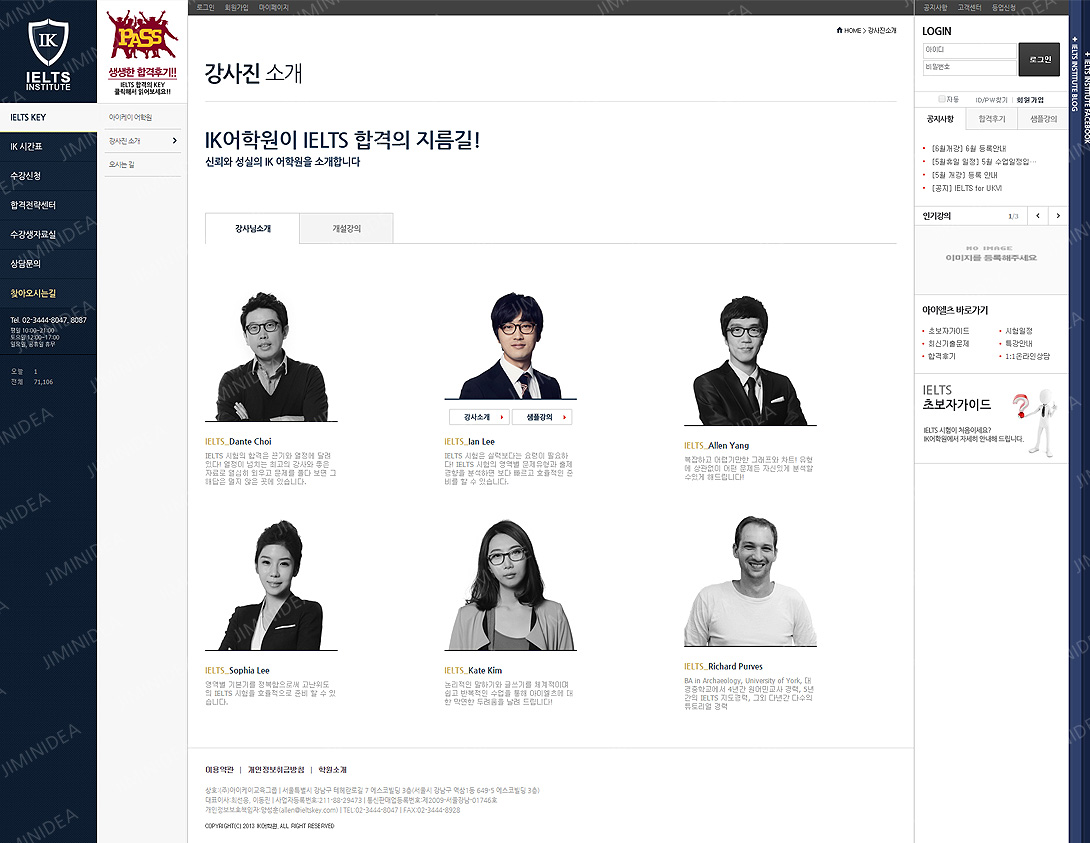
Task: Select the Dante Choi instructor photo
Action: 271,356
